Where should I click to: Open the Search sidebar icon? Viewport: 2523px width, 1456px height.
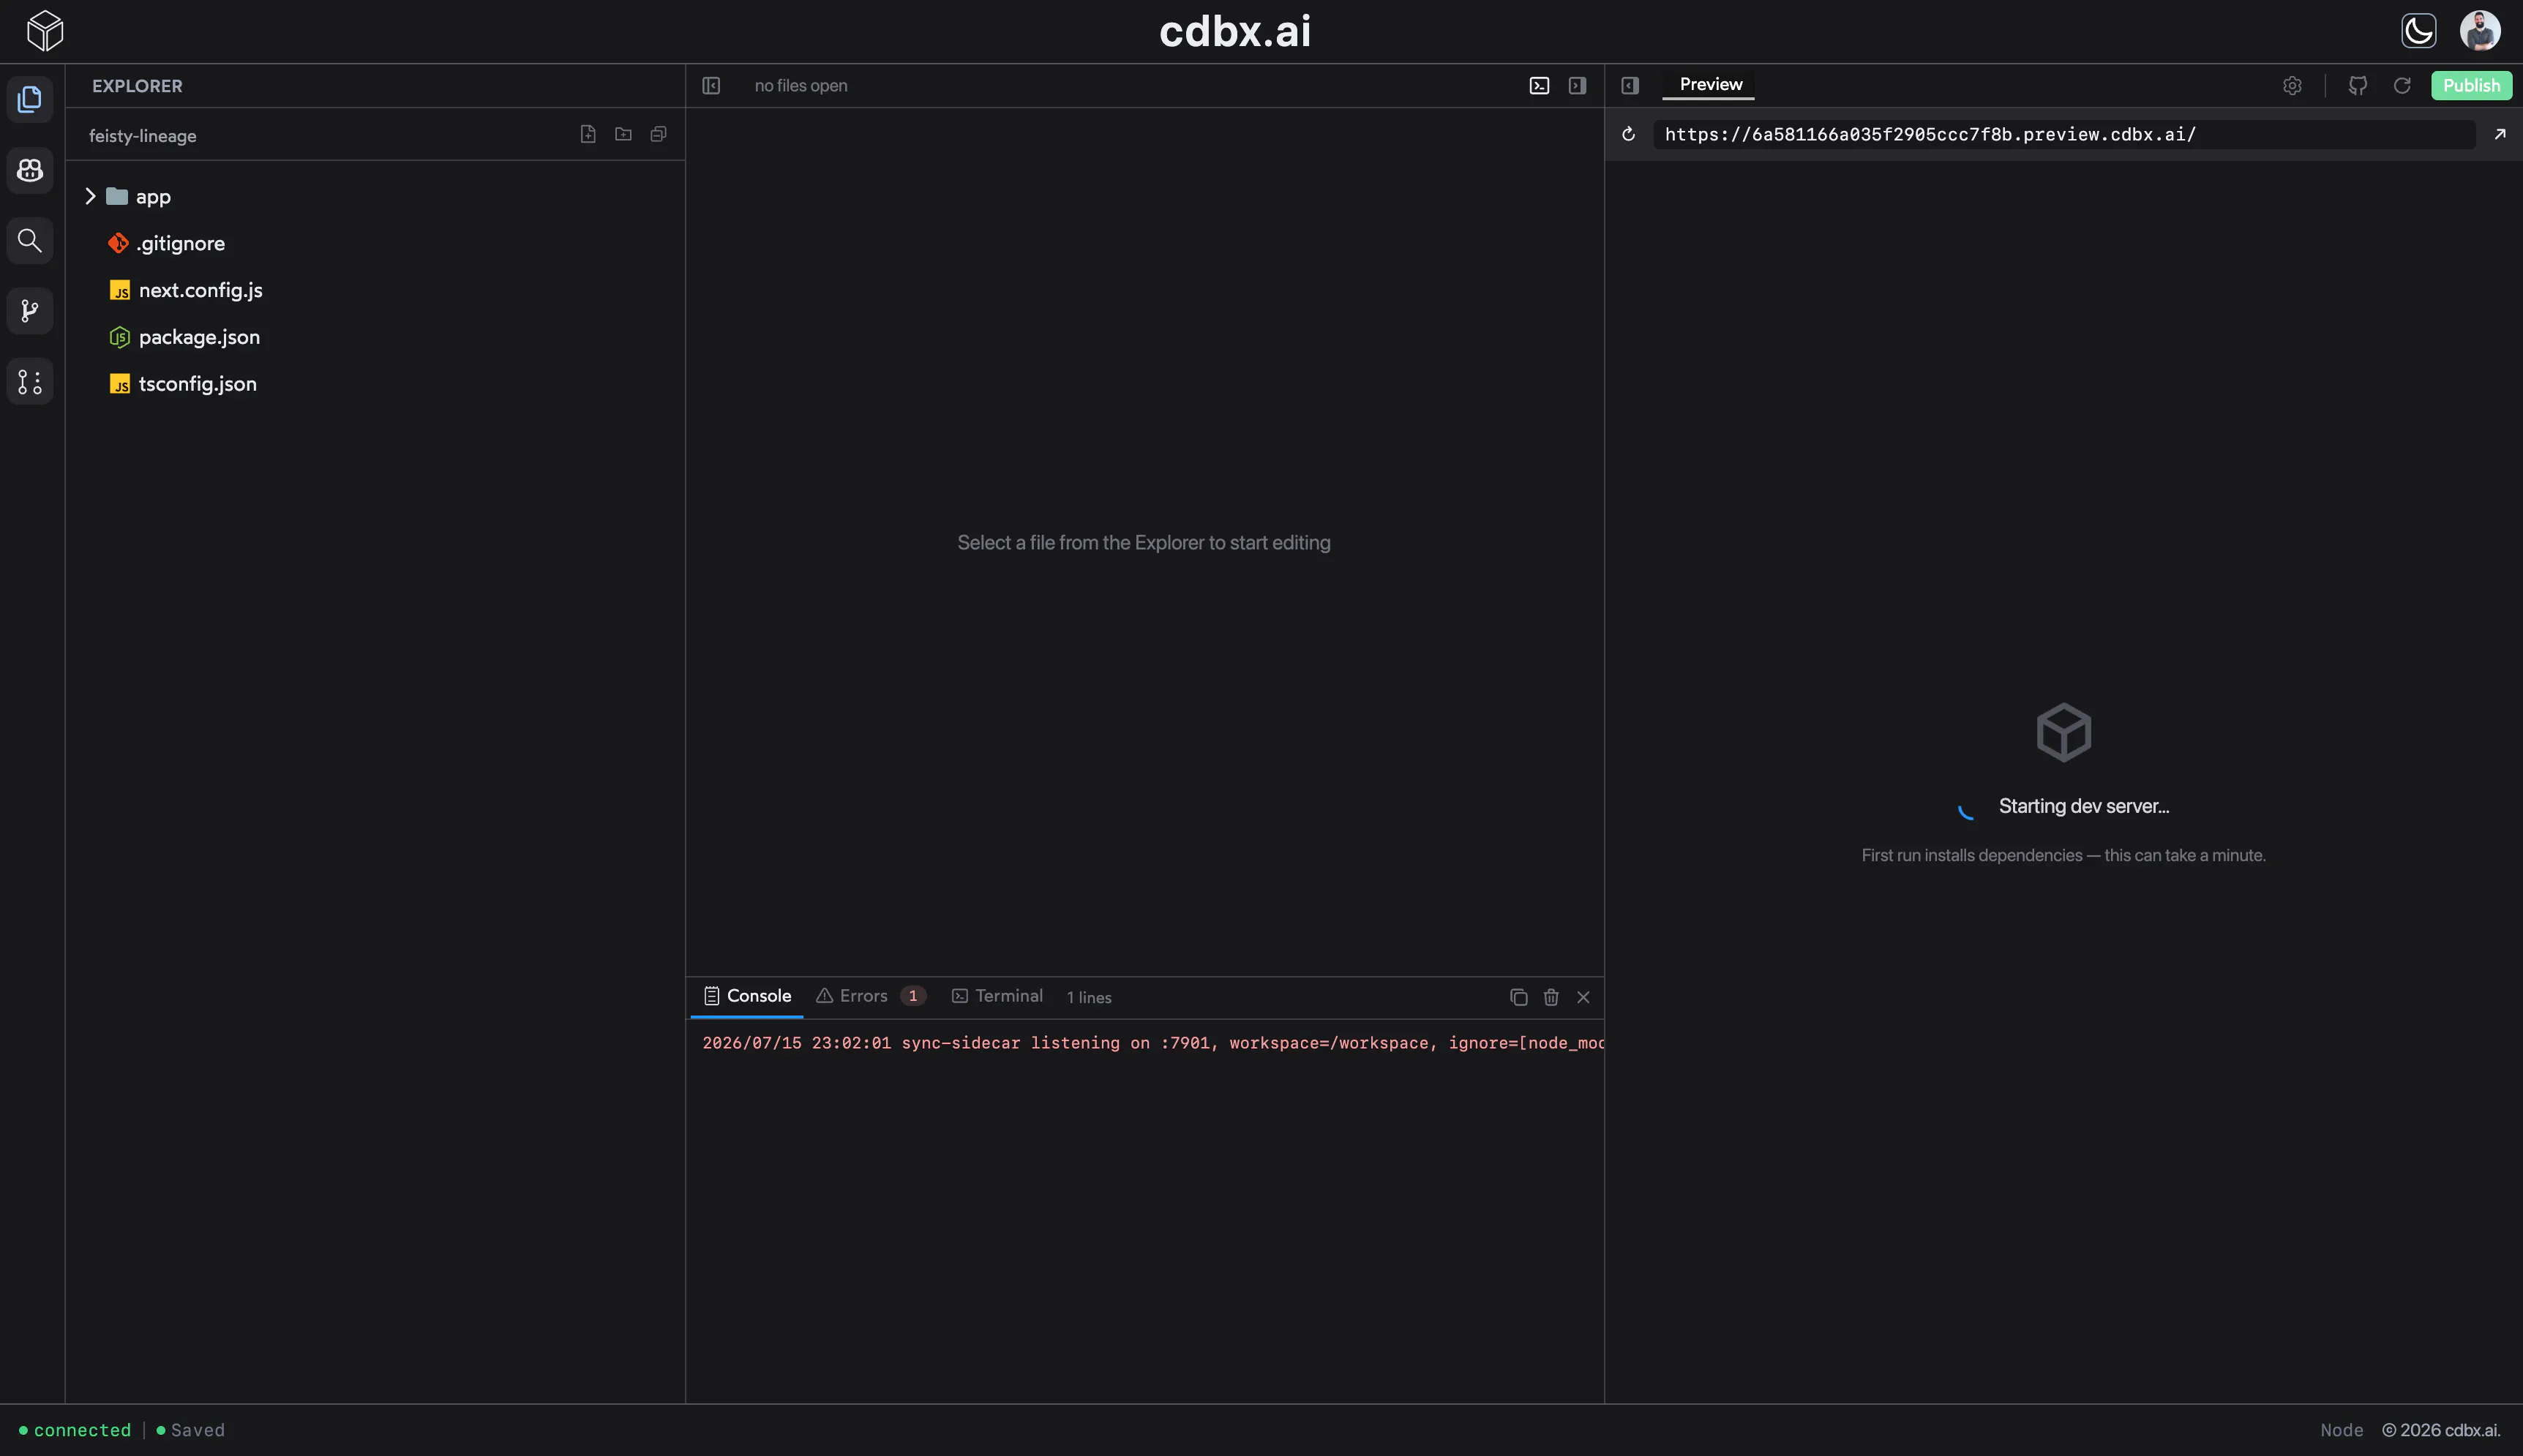30,240
